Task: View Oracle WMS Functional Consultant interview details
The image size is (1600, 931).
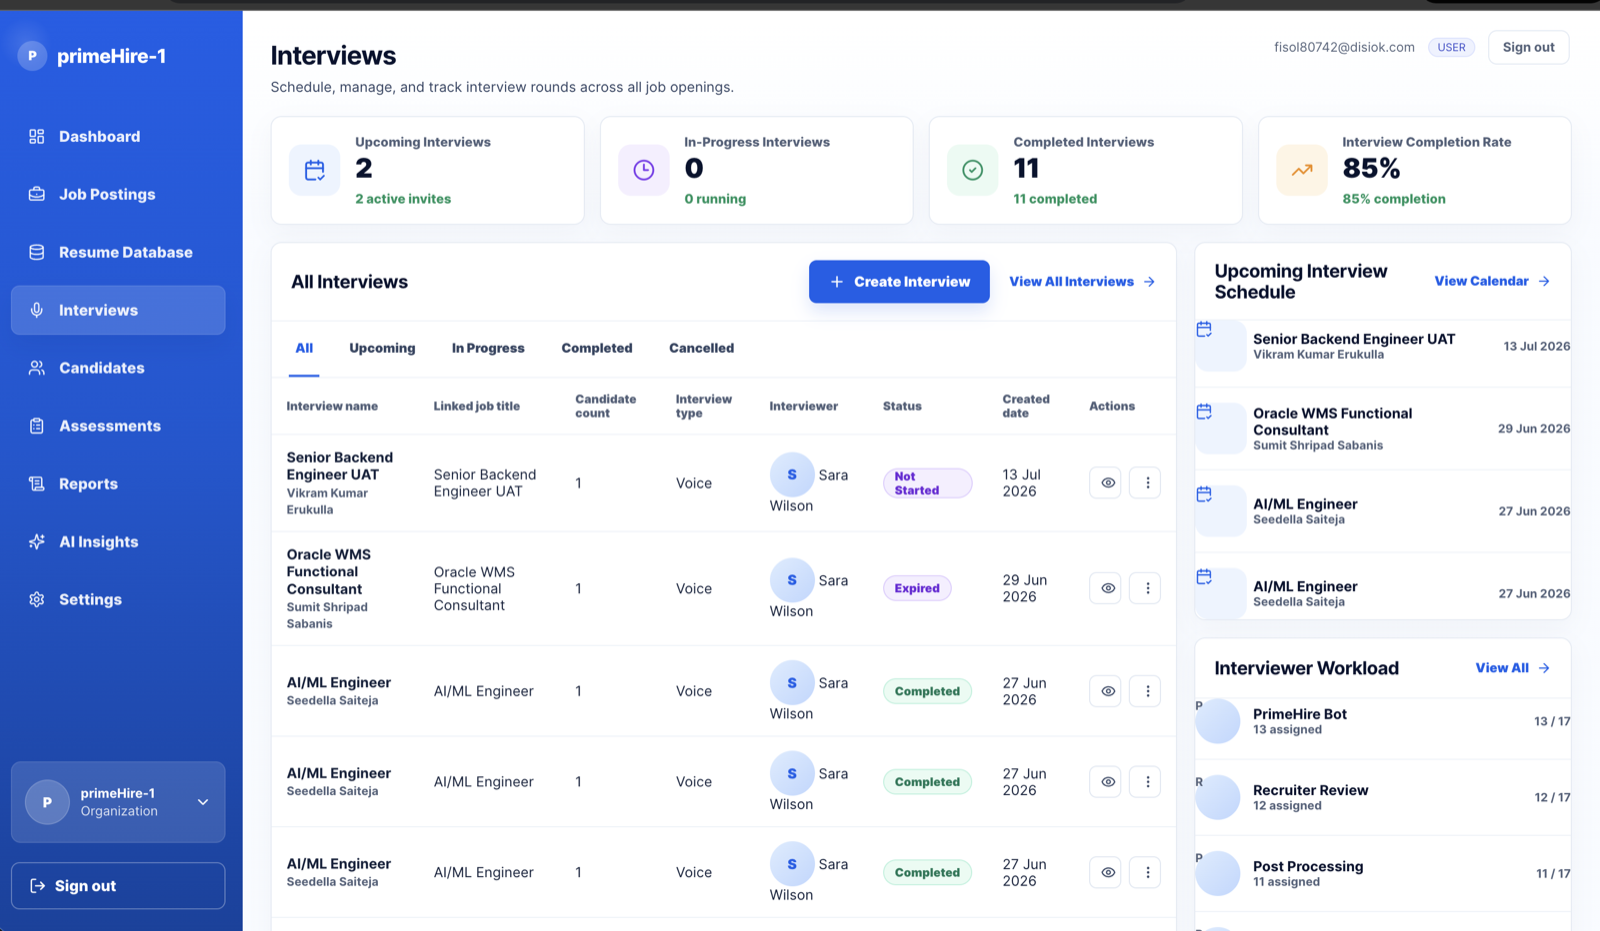Action: click(1105, 588)
